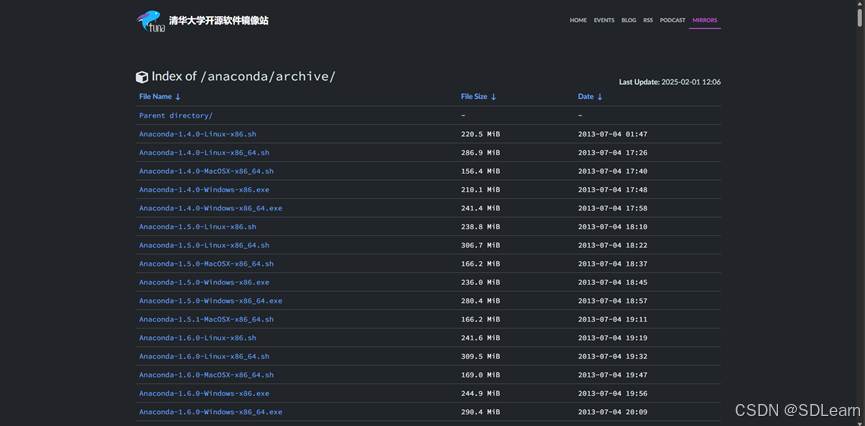Sort the list by File Size

click(x=478, y=97)
